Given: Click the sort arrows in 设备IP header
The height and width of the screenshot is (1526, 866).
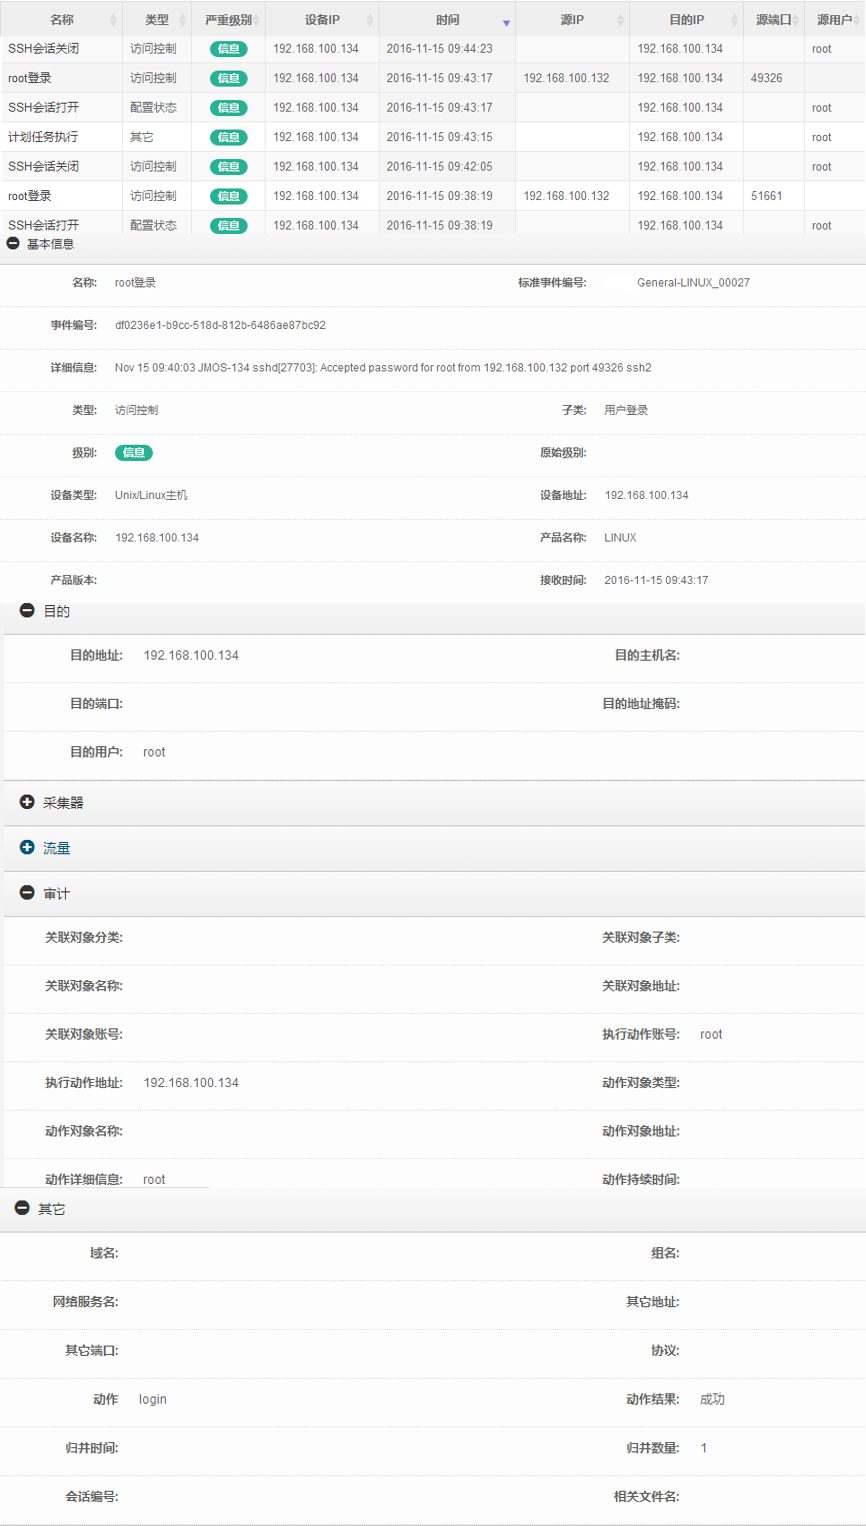Looking at the screenshot, I should [370, 21].
